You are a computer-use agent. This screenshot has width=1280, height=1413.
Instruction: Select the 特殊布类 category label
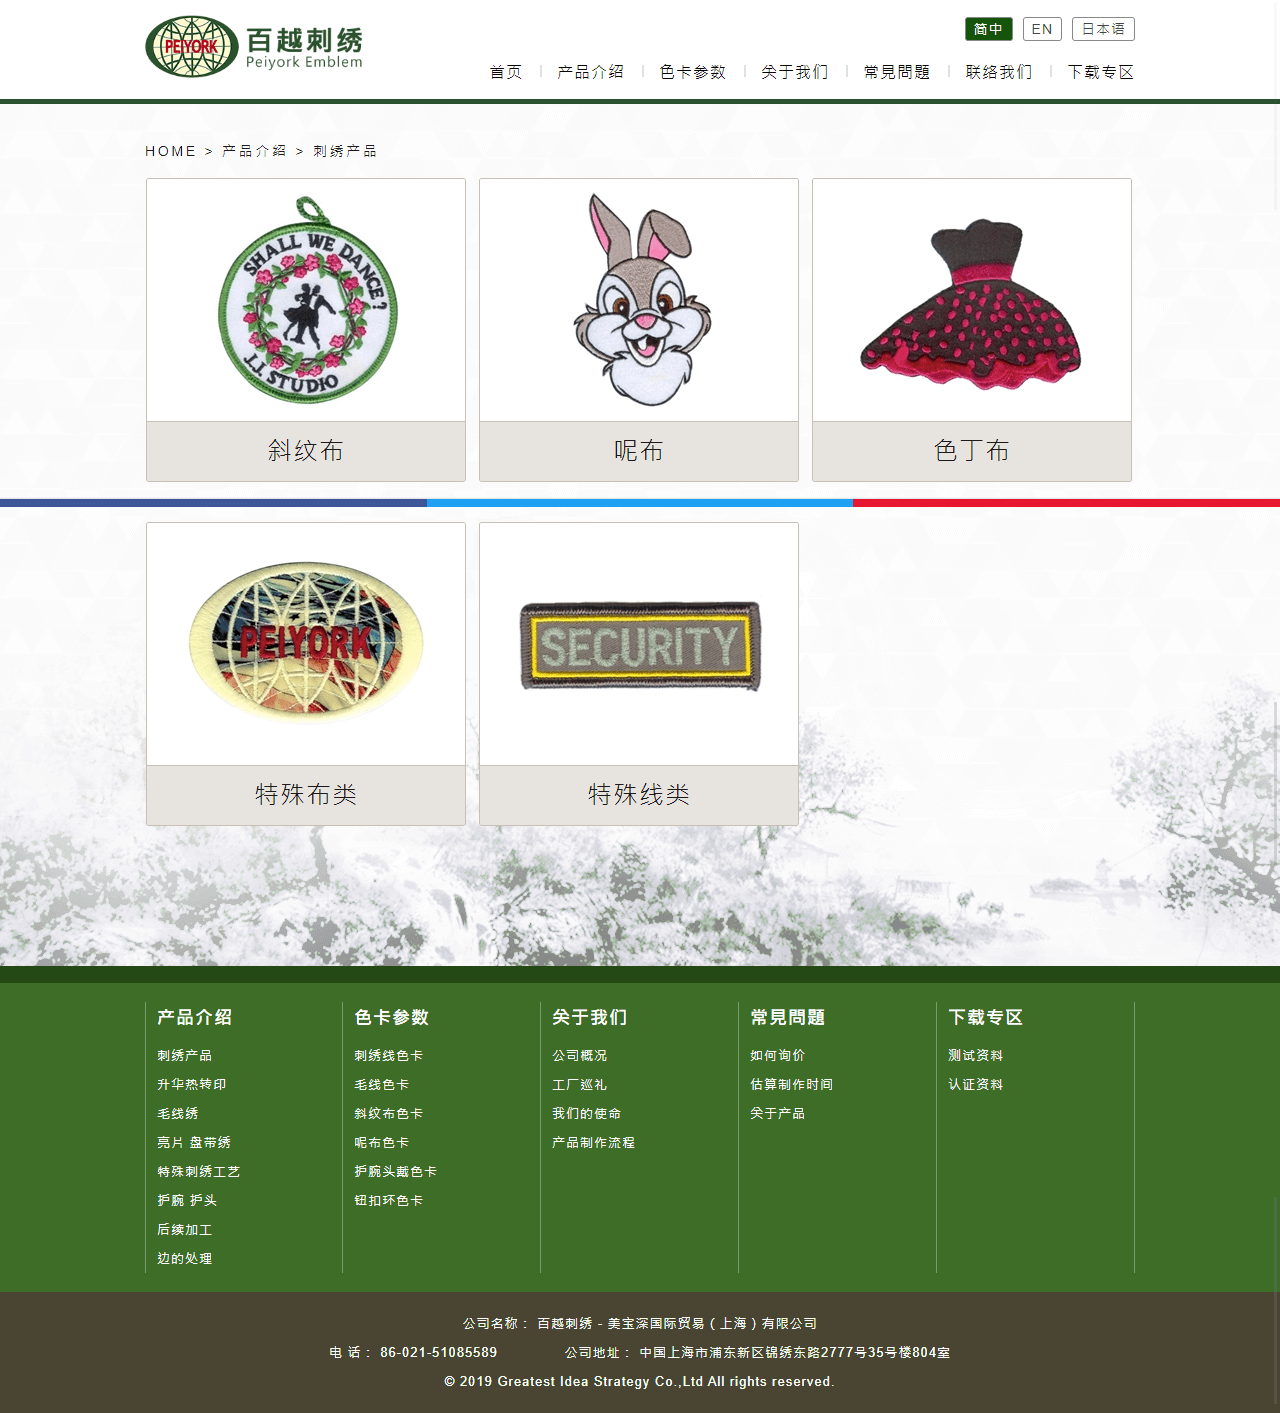(306, 795)
